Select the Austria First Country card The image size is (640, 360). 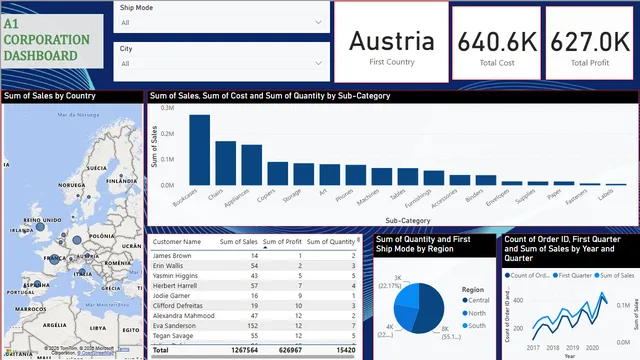point(391,42)
